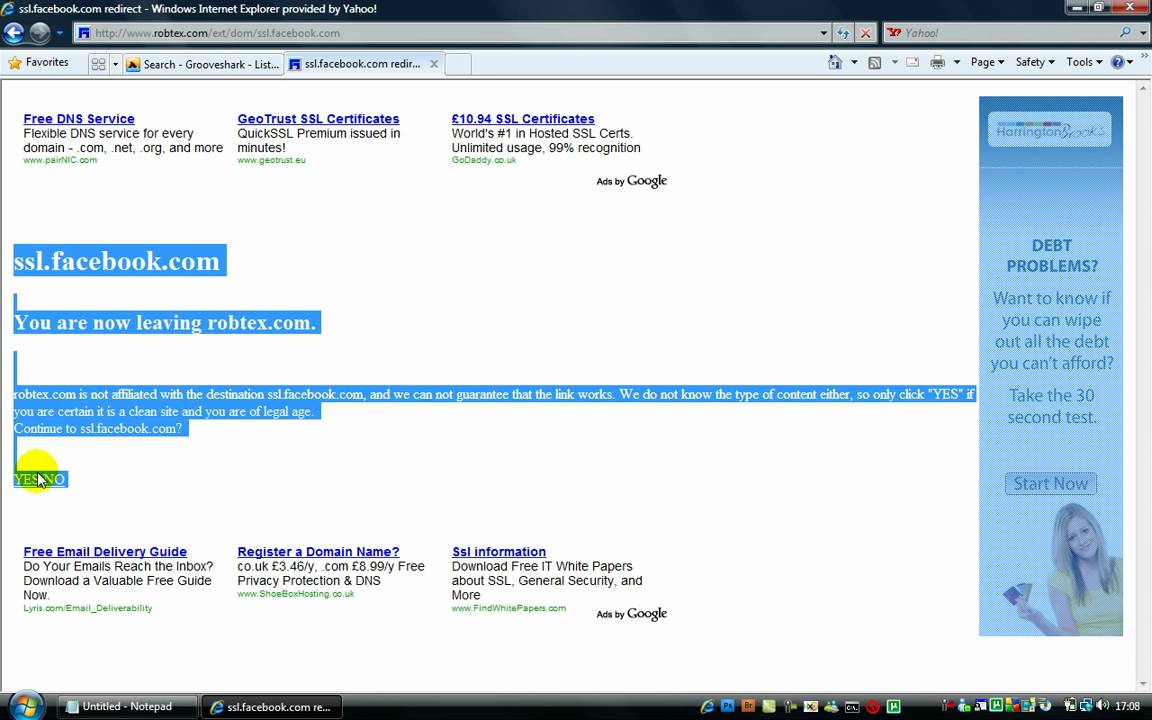This screenshot has height=720, width=1152.
Task: Open the Ssl information ad link
Action: [499, 552]
